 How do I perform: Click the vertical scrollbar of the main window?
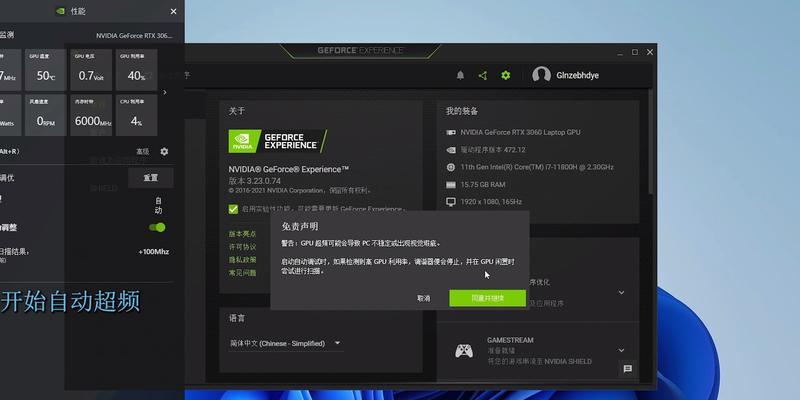651,142
